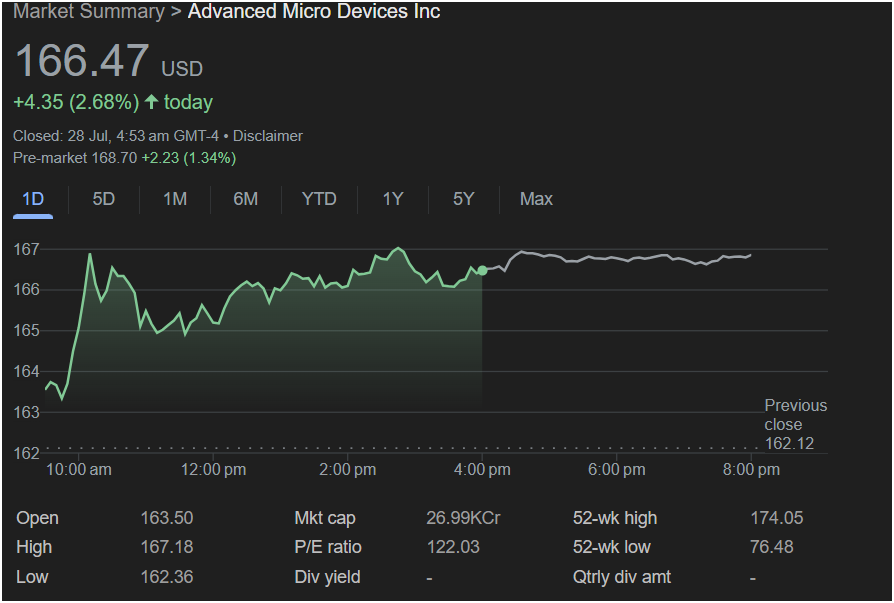Click the 164 y-axis price label
The width and height of the screenshot is (894, 603).
[27, 372]
